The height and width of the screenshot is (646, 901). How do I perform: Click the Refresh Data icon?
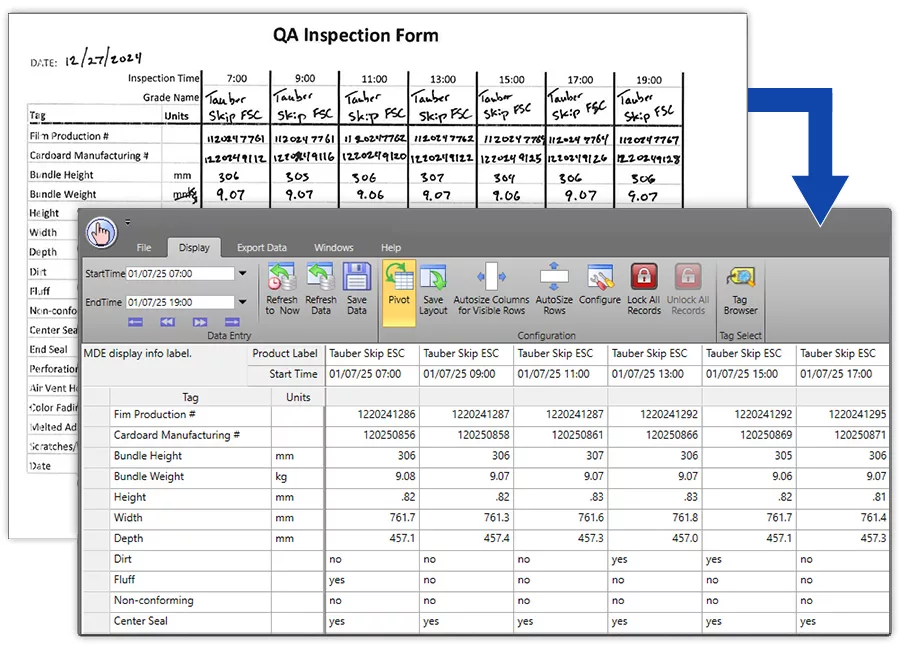coord(321,290)
